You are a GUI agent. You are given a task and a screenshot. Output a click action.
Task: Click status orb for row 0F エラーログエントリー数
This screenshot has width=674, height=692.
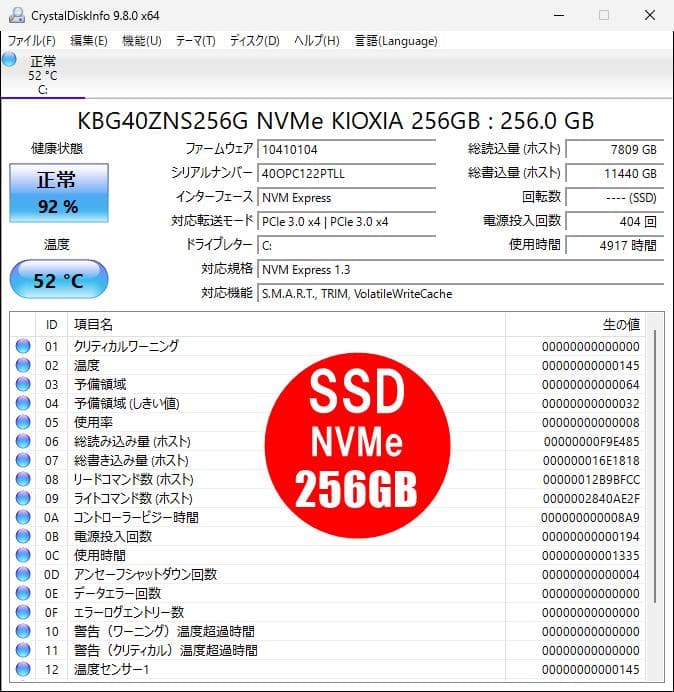click(x=23, y=612)
